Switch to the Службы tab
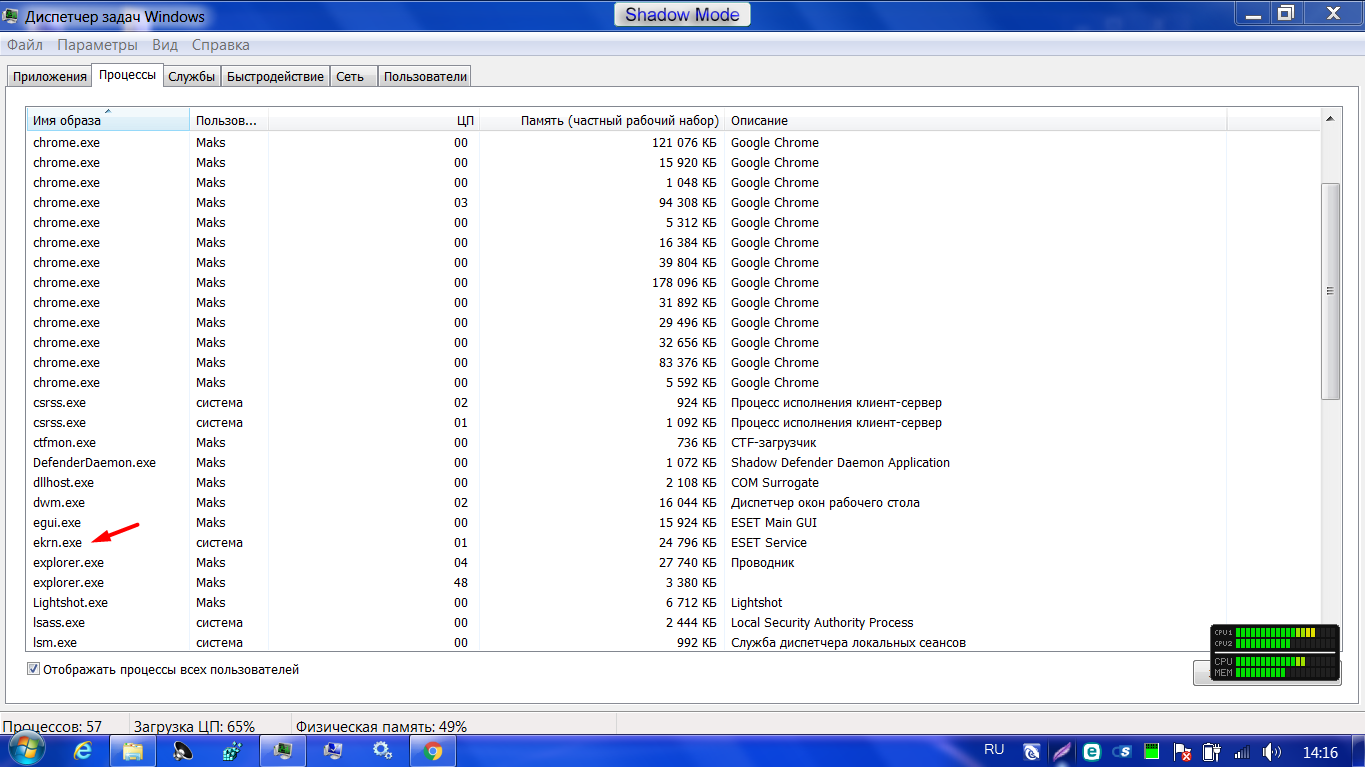 pyautogui.click(x=191, y=77)
